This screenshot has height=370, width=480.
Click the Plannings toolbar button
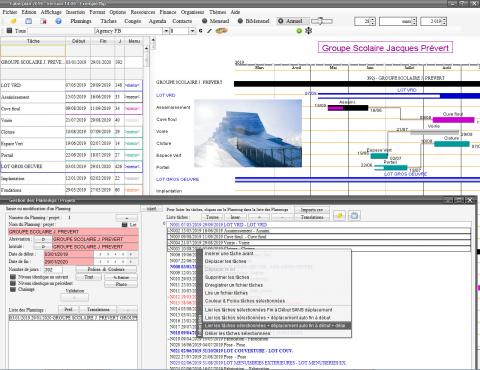point(81,21)
